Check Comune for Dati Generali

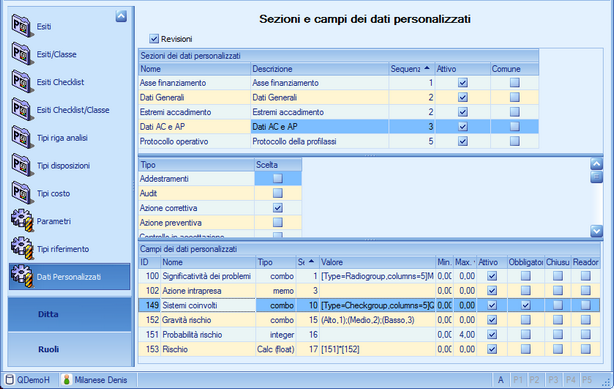coord(515,97)
